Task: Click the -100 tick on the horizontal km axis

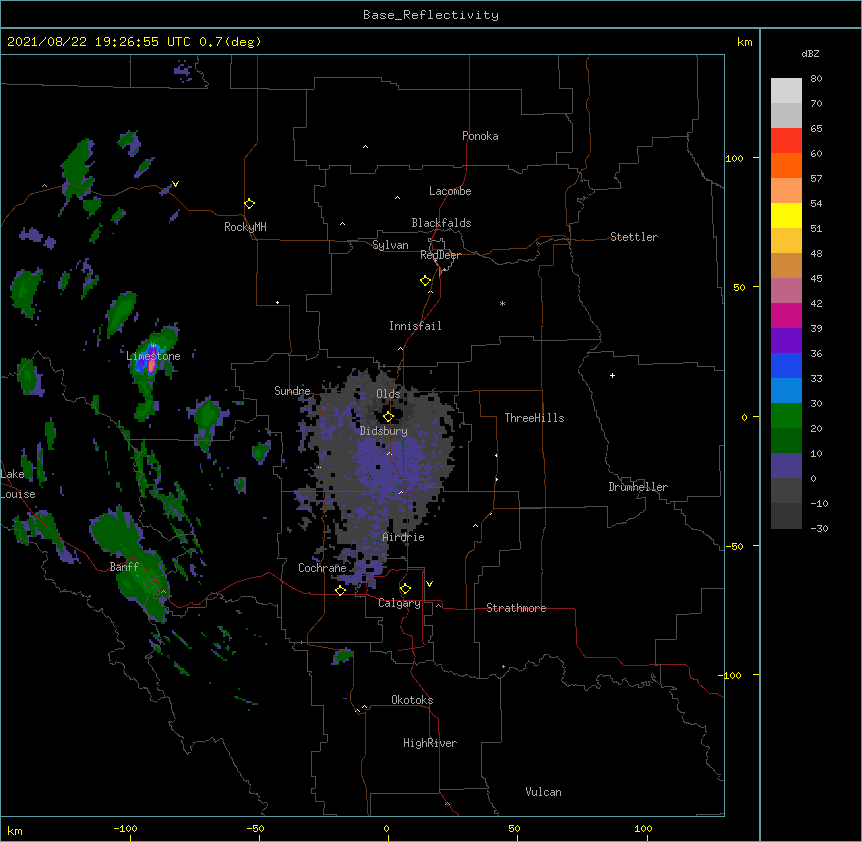Action: click(126, 828)
